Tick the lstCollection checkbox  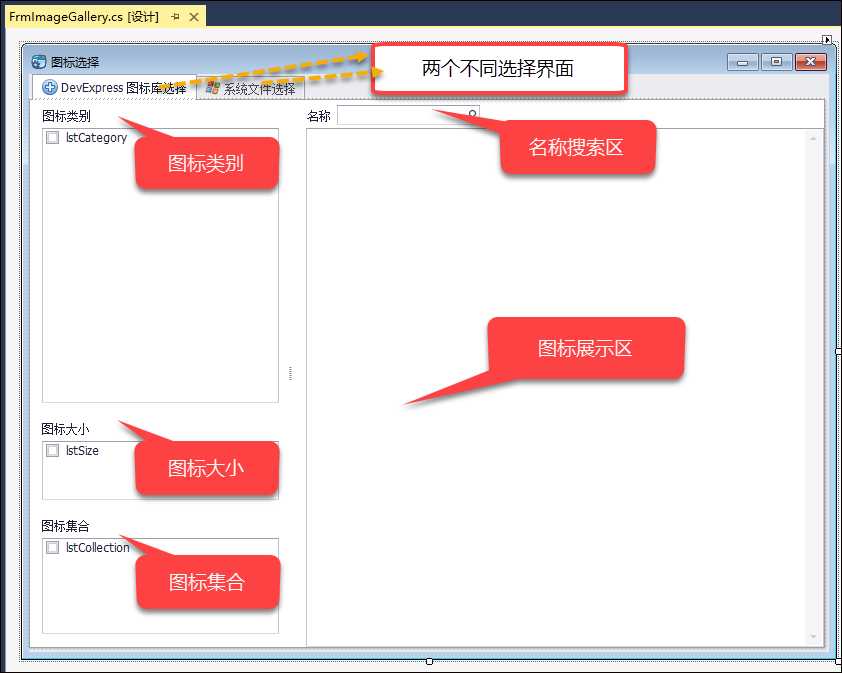click(x=52, y=547)
